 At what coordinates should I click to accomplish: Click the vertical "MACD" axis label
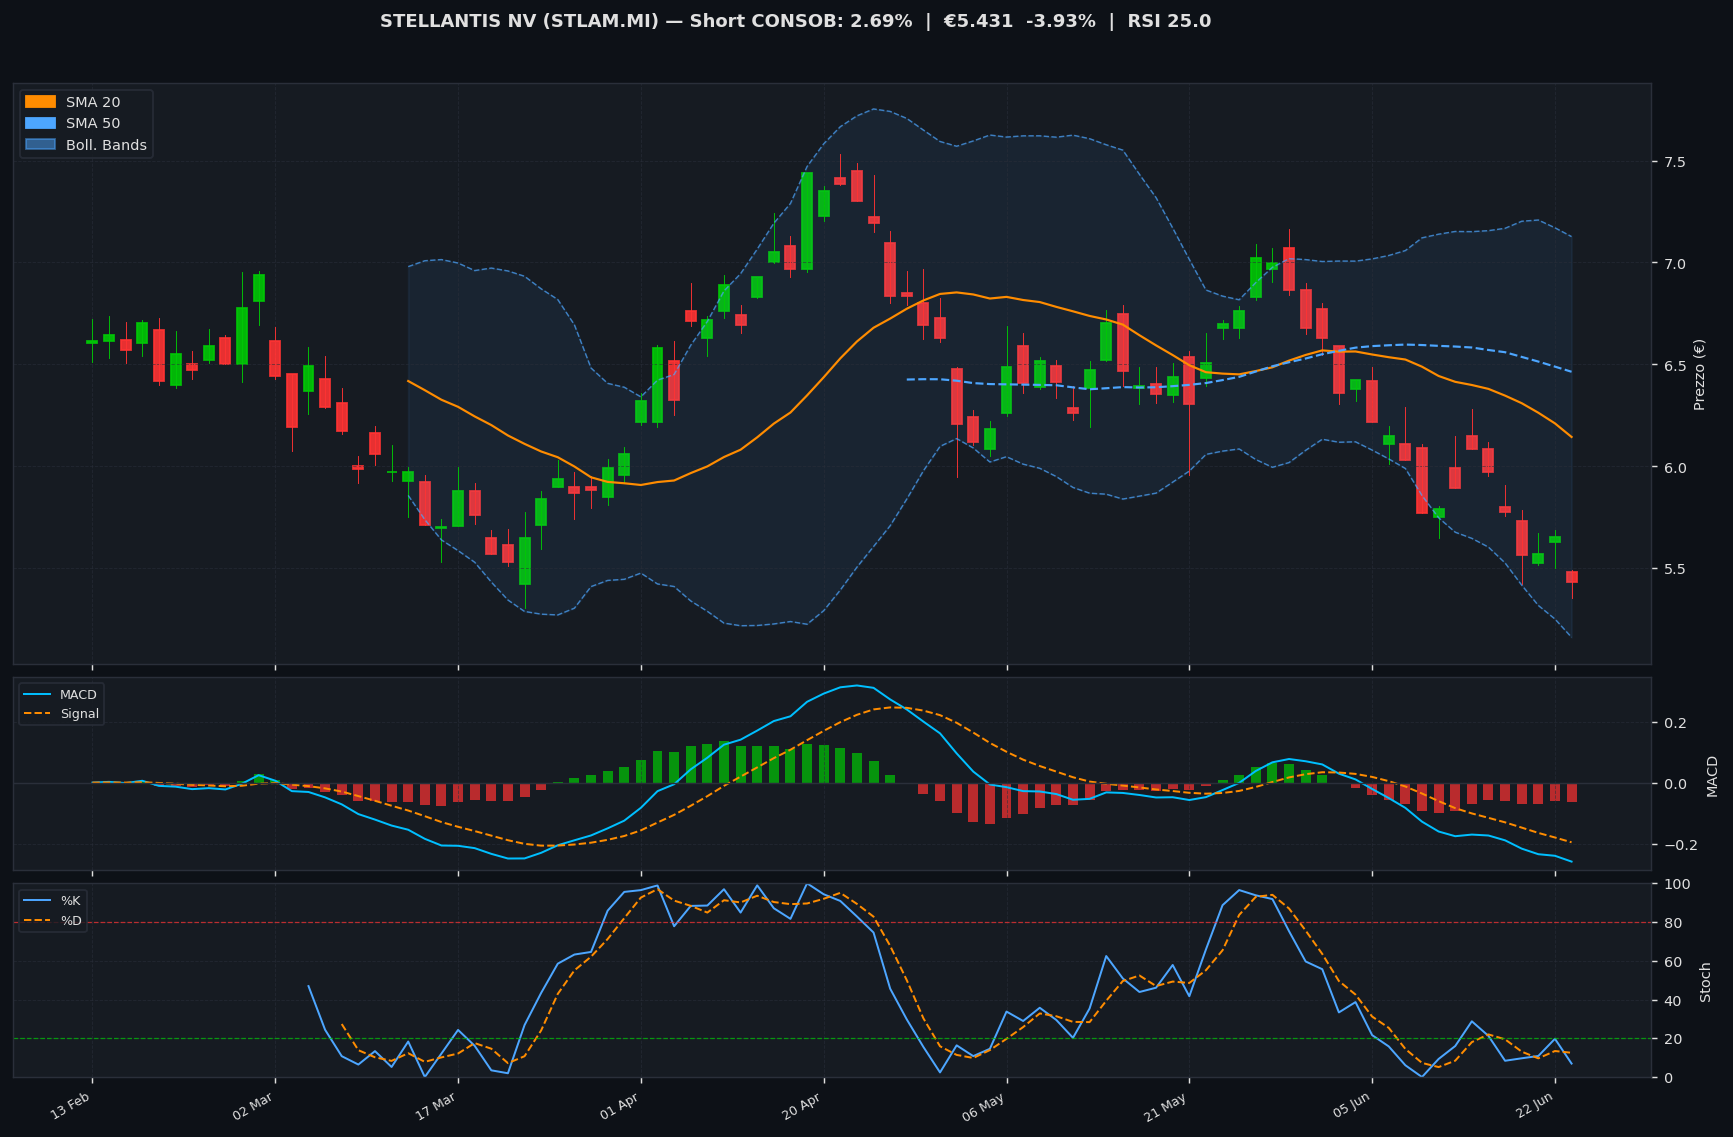pyautogui.click(x=1712, y=776)
